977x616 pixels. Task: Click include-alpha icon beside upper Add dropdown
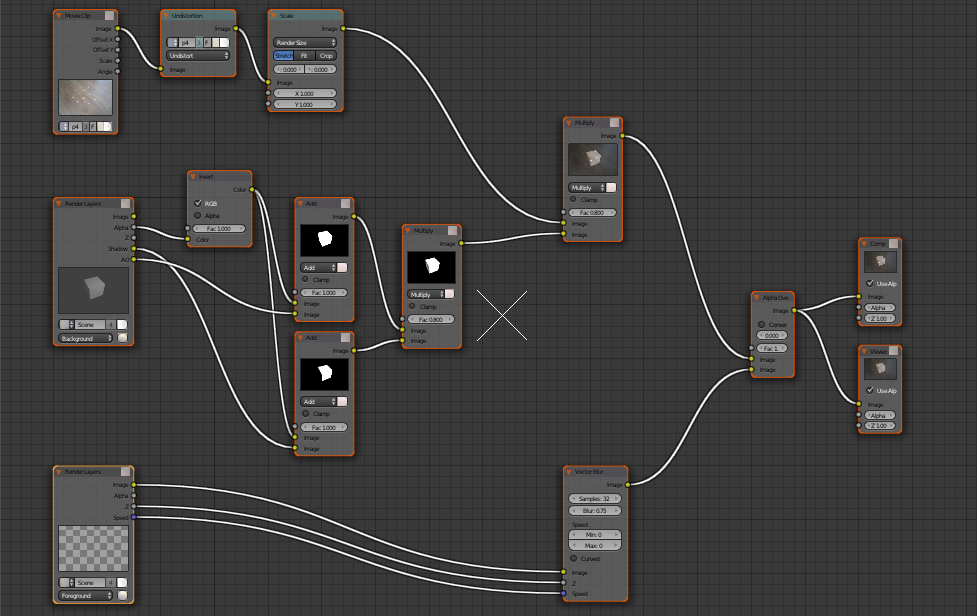pos(342,267)
